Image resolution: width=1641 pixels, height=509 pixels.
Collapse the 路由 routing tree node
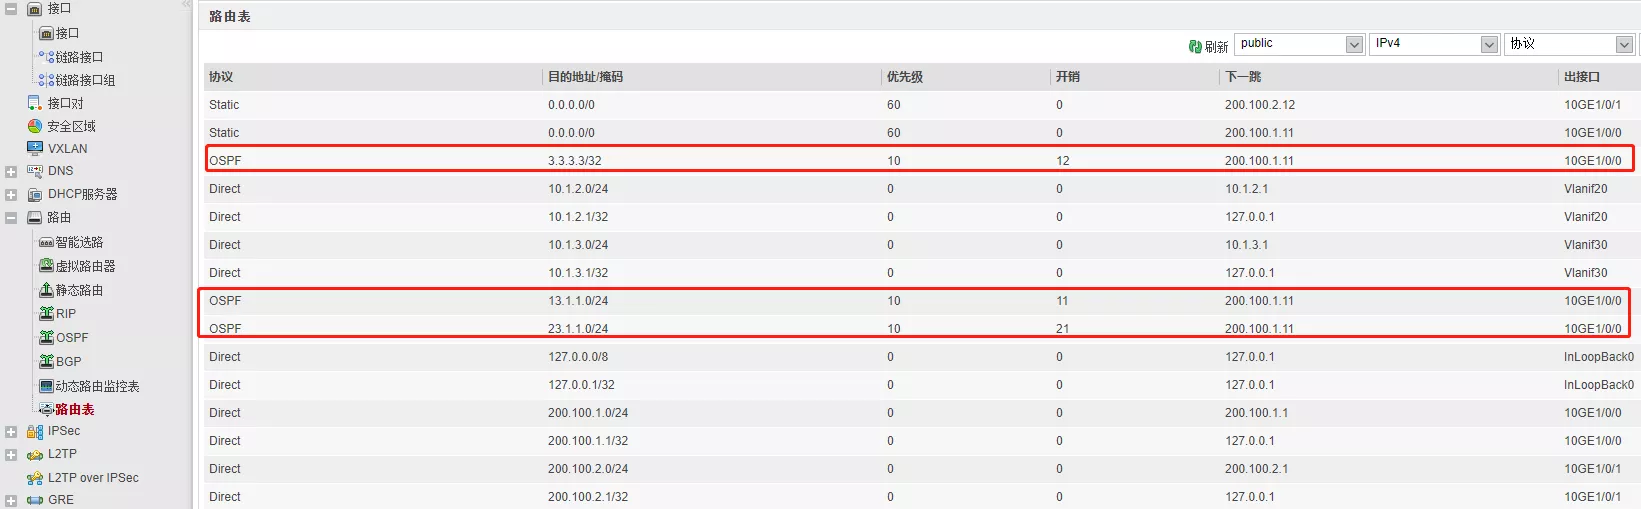[x=11, y=217]
